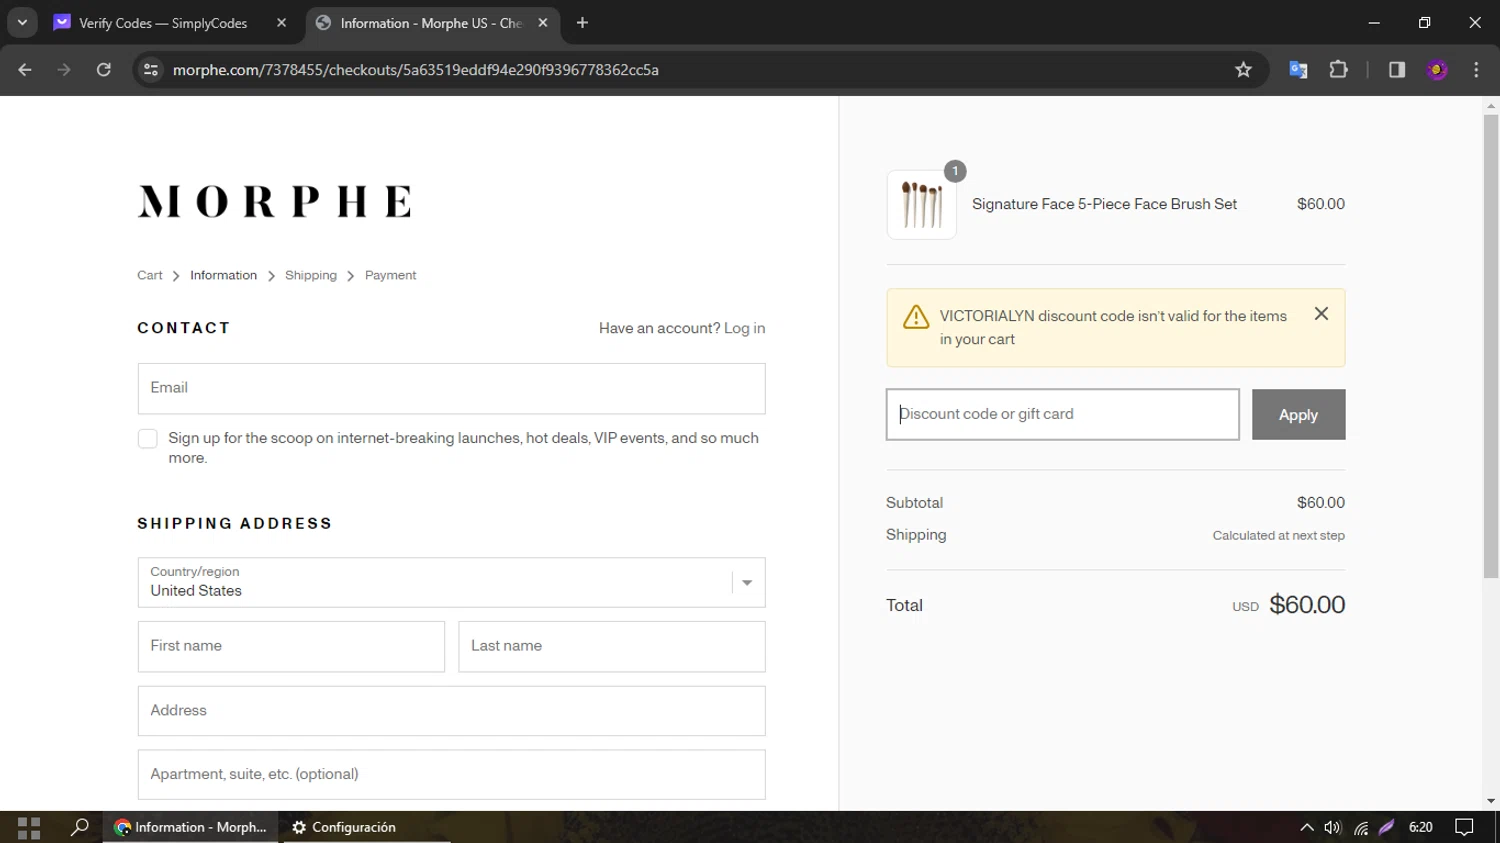Click the address bar URL

(x=415, y=70)
